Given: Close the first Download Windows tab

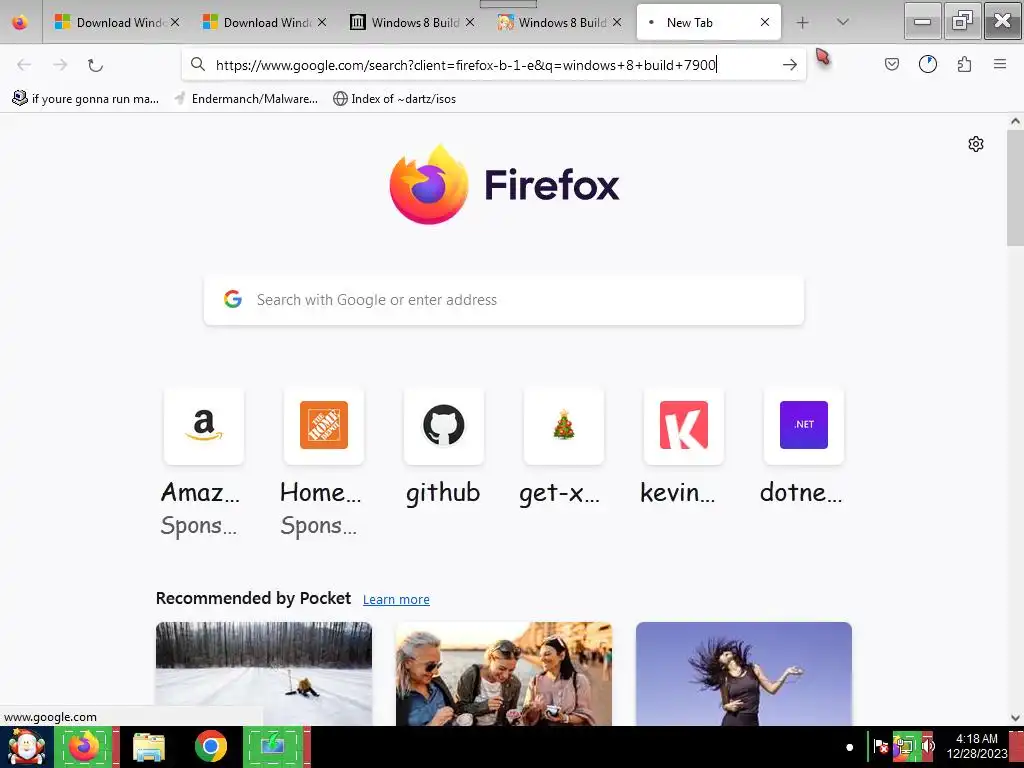Looking at the screenshot, I should (175, 22).
